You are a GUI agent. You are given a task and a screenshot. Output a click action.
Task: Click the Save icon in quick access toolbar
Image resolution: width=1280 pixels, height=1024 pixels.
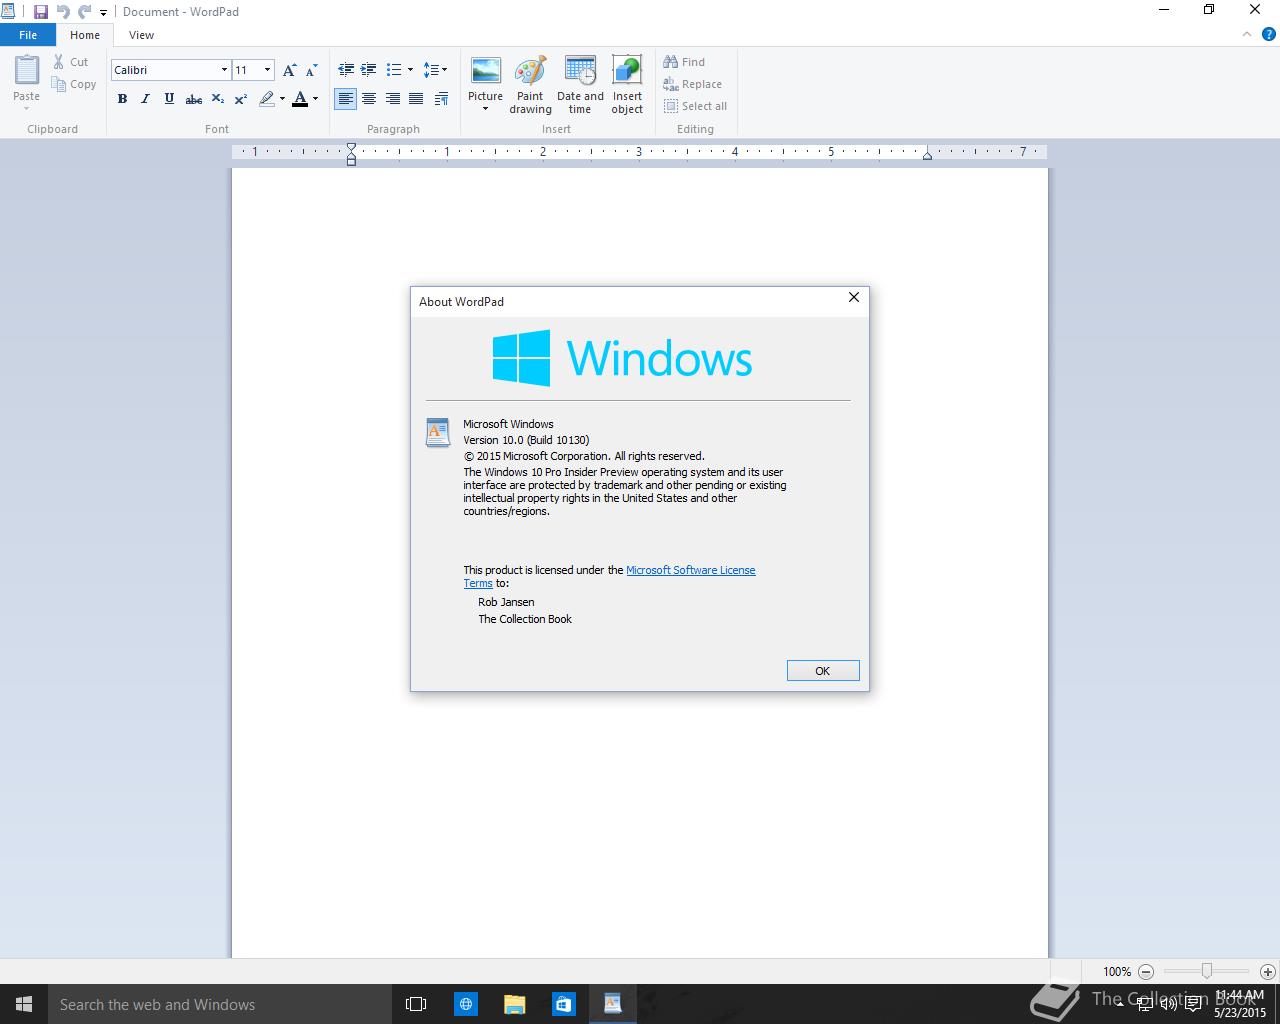click(41, 12)
